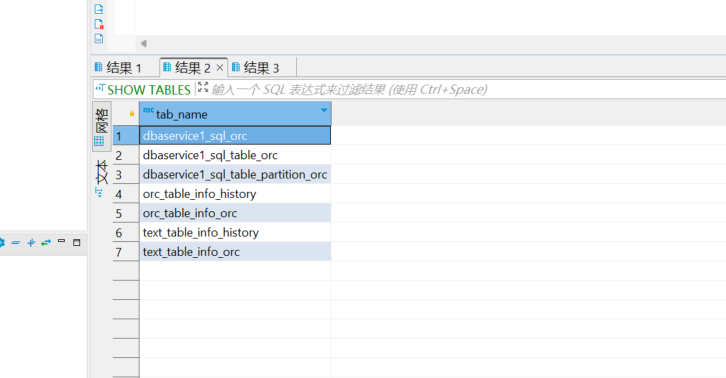The image size is (726, 378).
Task: Select cell dbaservice1_sql_table_orc
Action: coord(235,155)
